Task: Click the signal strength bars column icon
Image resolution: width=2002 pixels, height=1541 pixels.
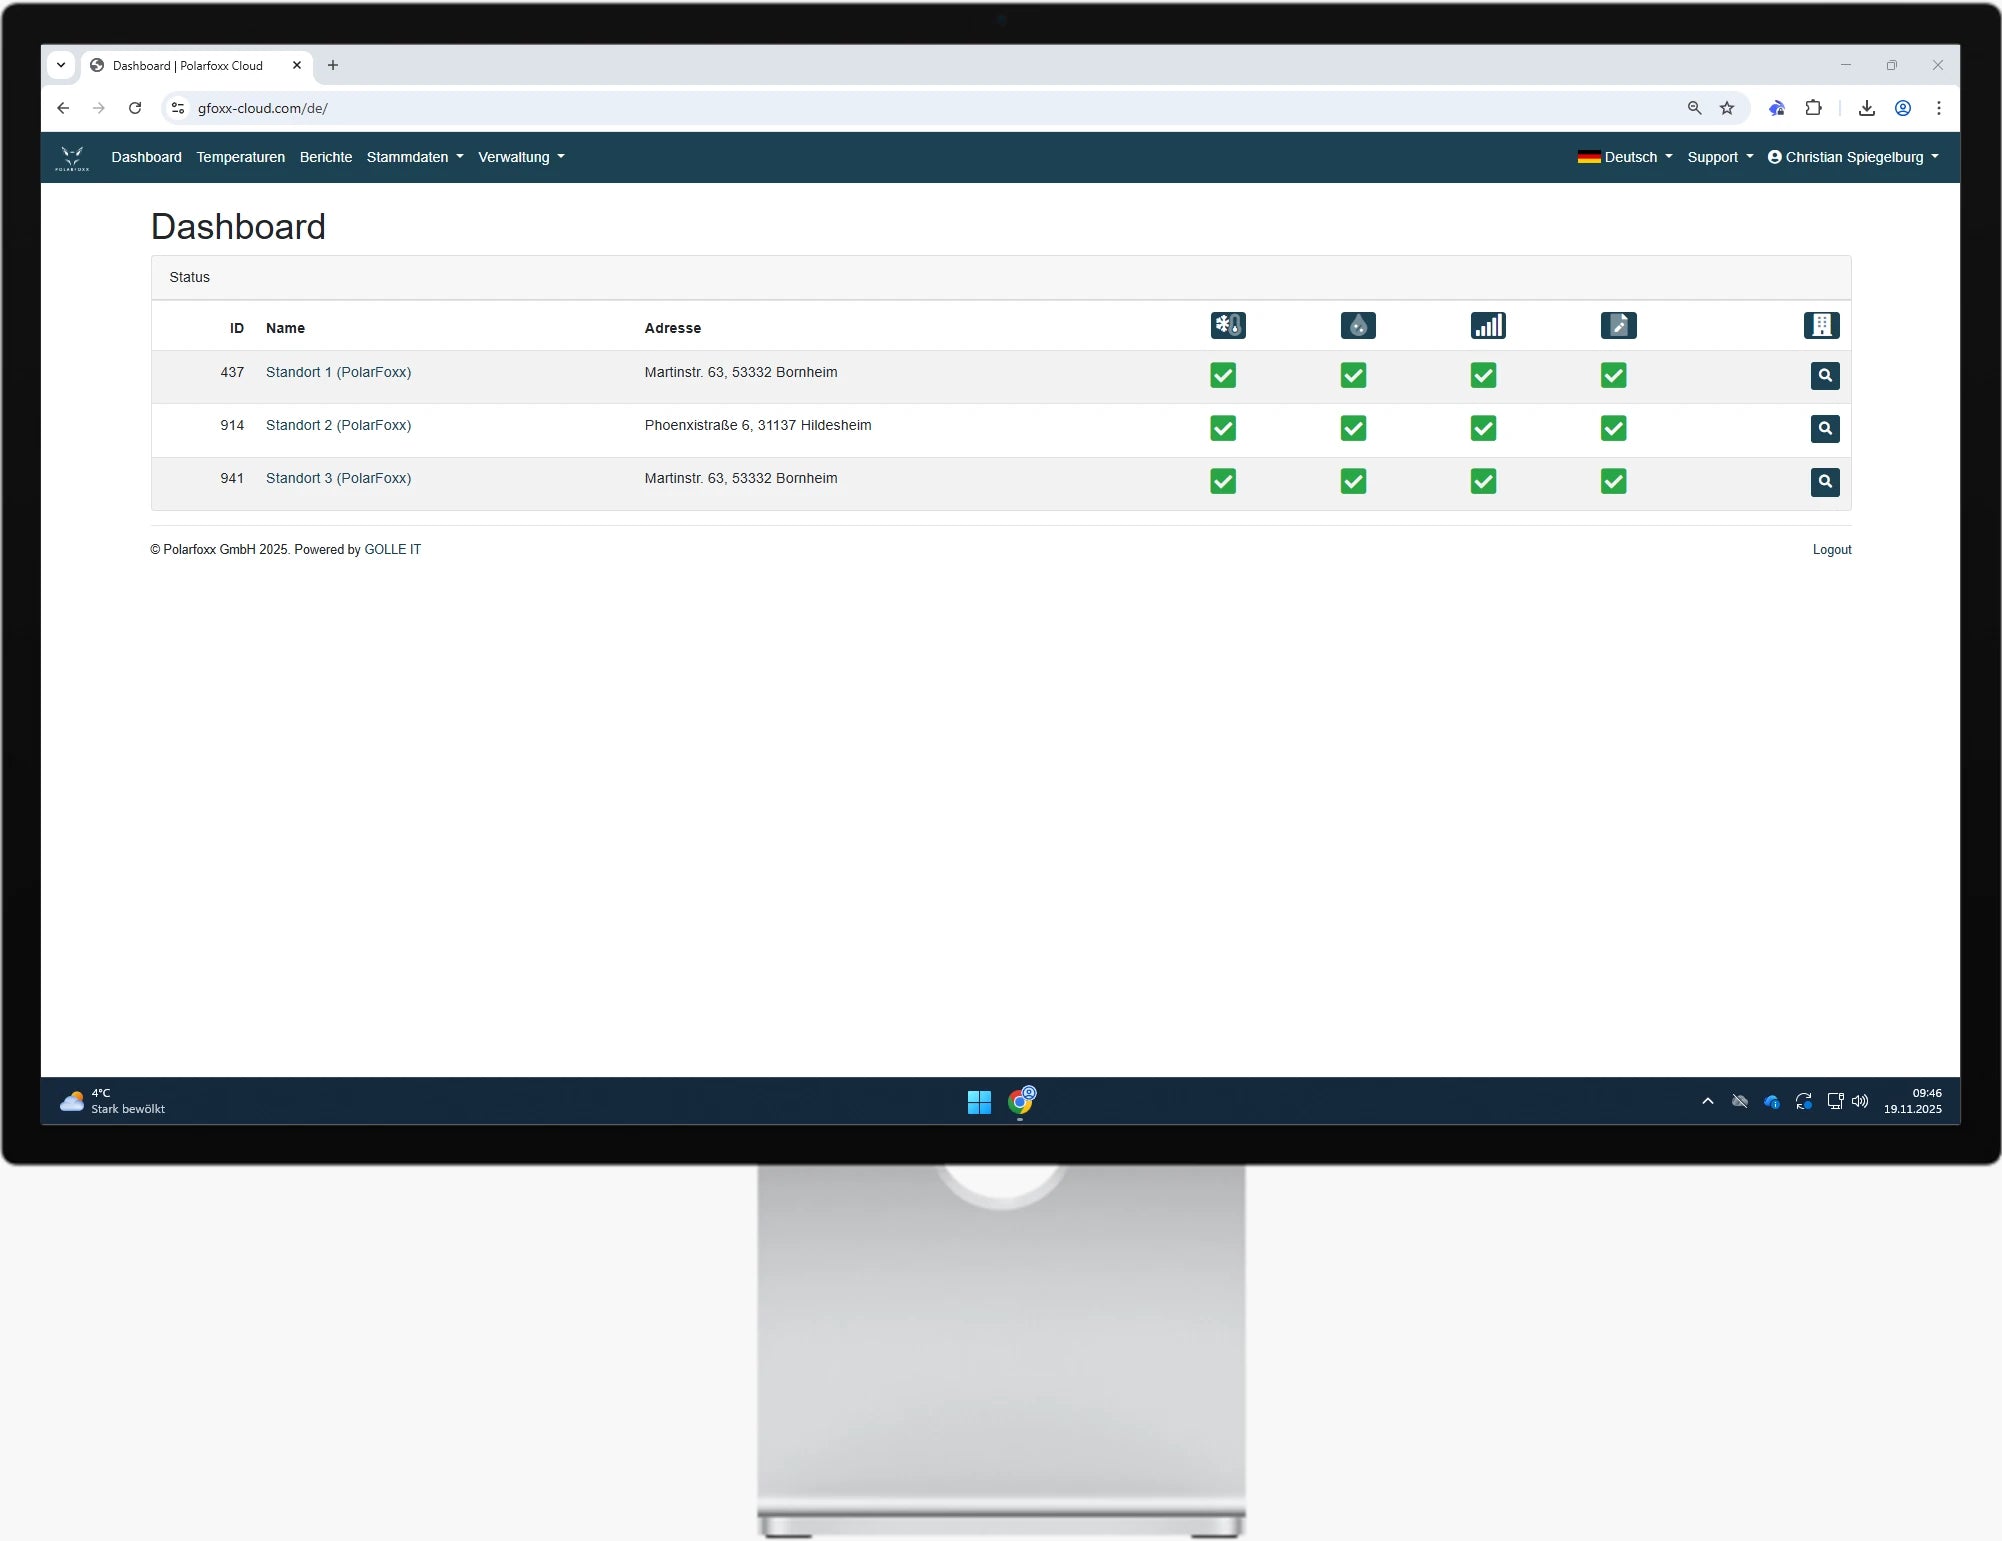Action: pyautogui.click(x=1487, y=325)
